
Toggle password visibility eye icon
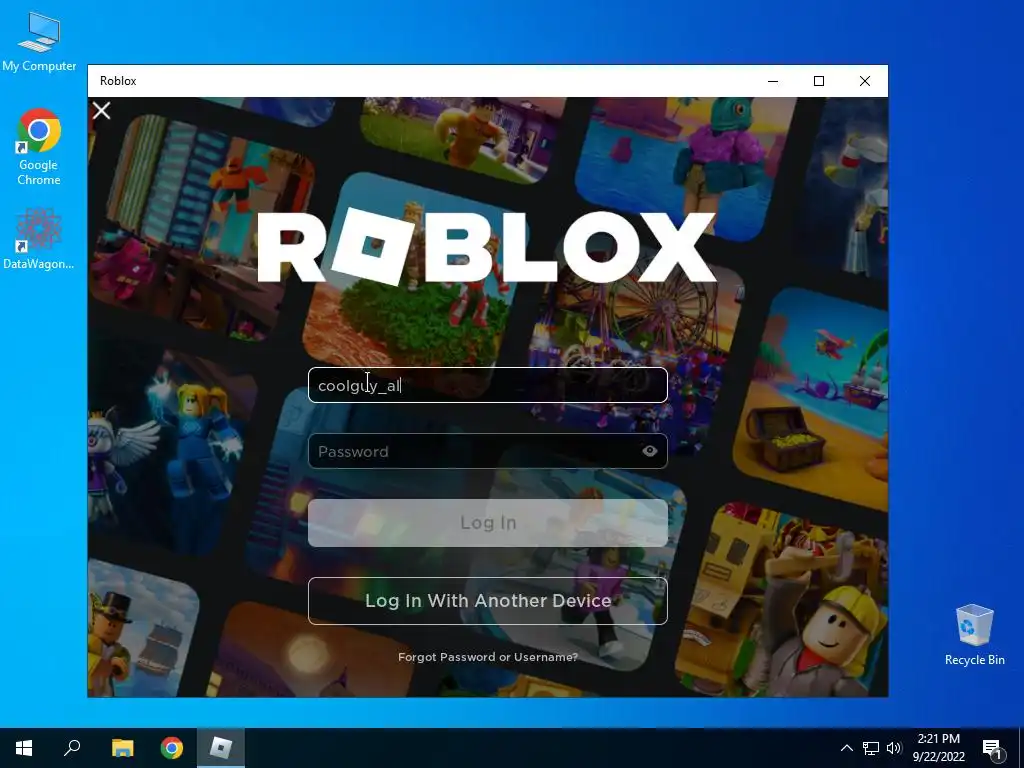649,451
